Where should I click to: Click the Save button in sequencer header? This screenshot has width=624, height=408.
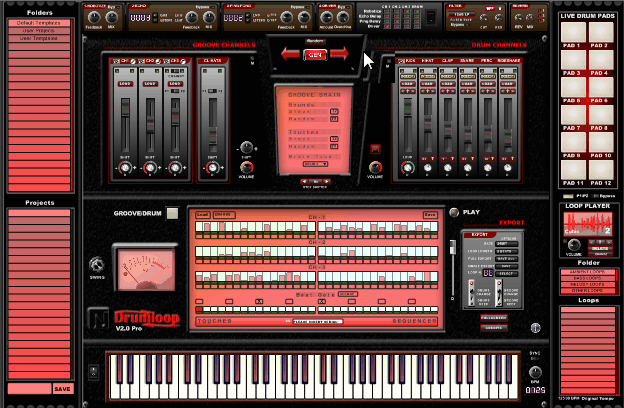coord(430,215)
